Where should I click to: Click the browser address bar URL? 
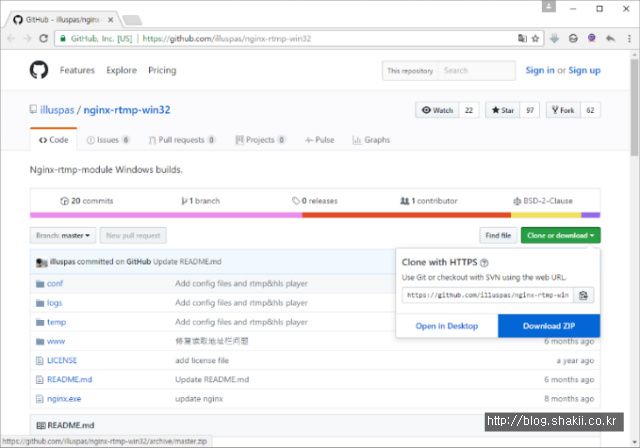(x=227, y=38)
